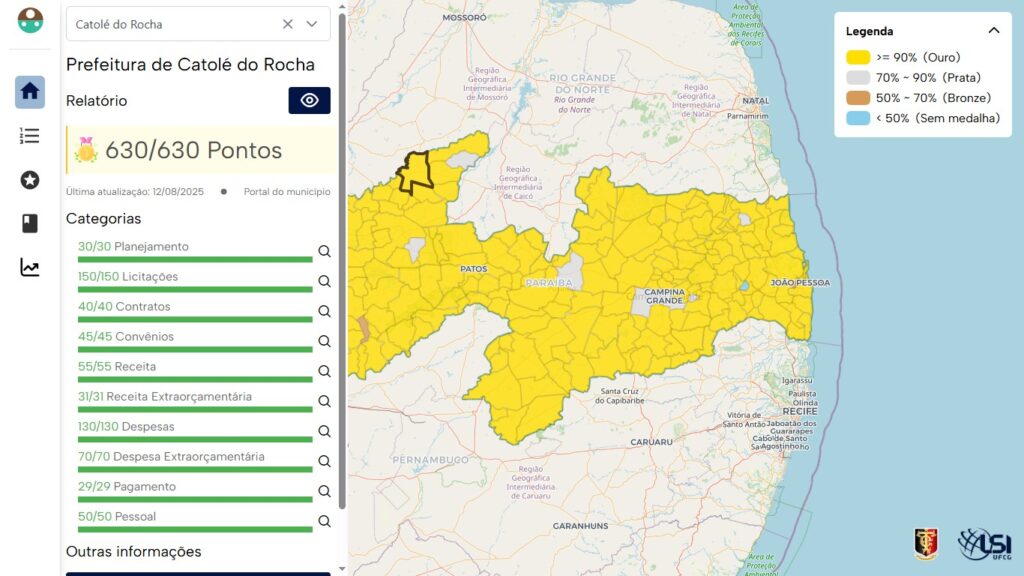This screenshot has height=576, width=1024.
Task: Click magnifier beside Pessoal category
Action: pos(324,521)
